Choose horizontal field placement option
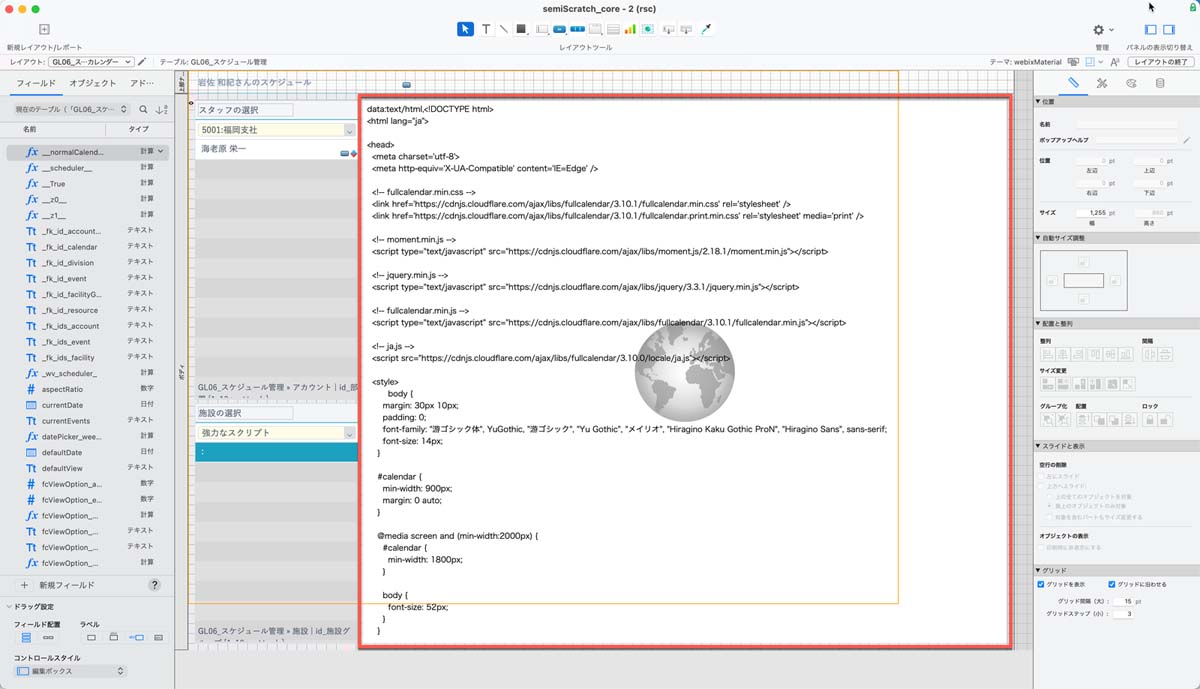This screenshot has width=1200, height=689. [x=48, y=637]
